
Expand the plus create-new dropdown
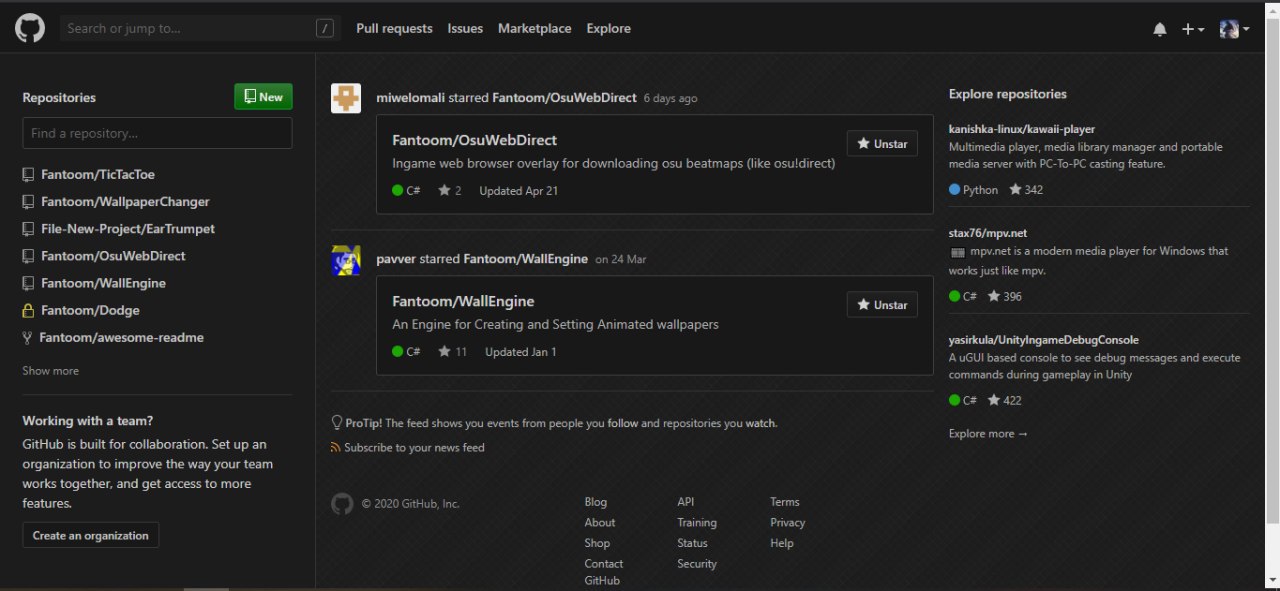[x=1193, y=29]
